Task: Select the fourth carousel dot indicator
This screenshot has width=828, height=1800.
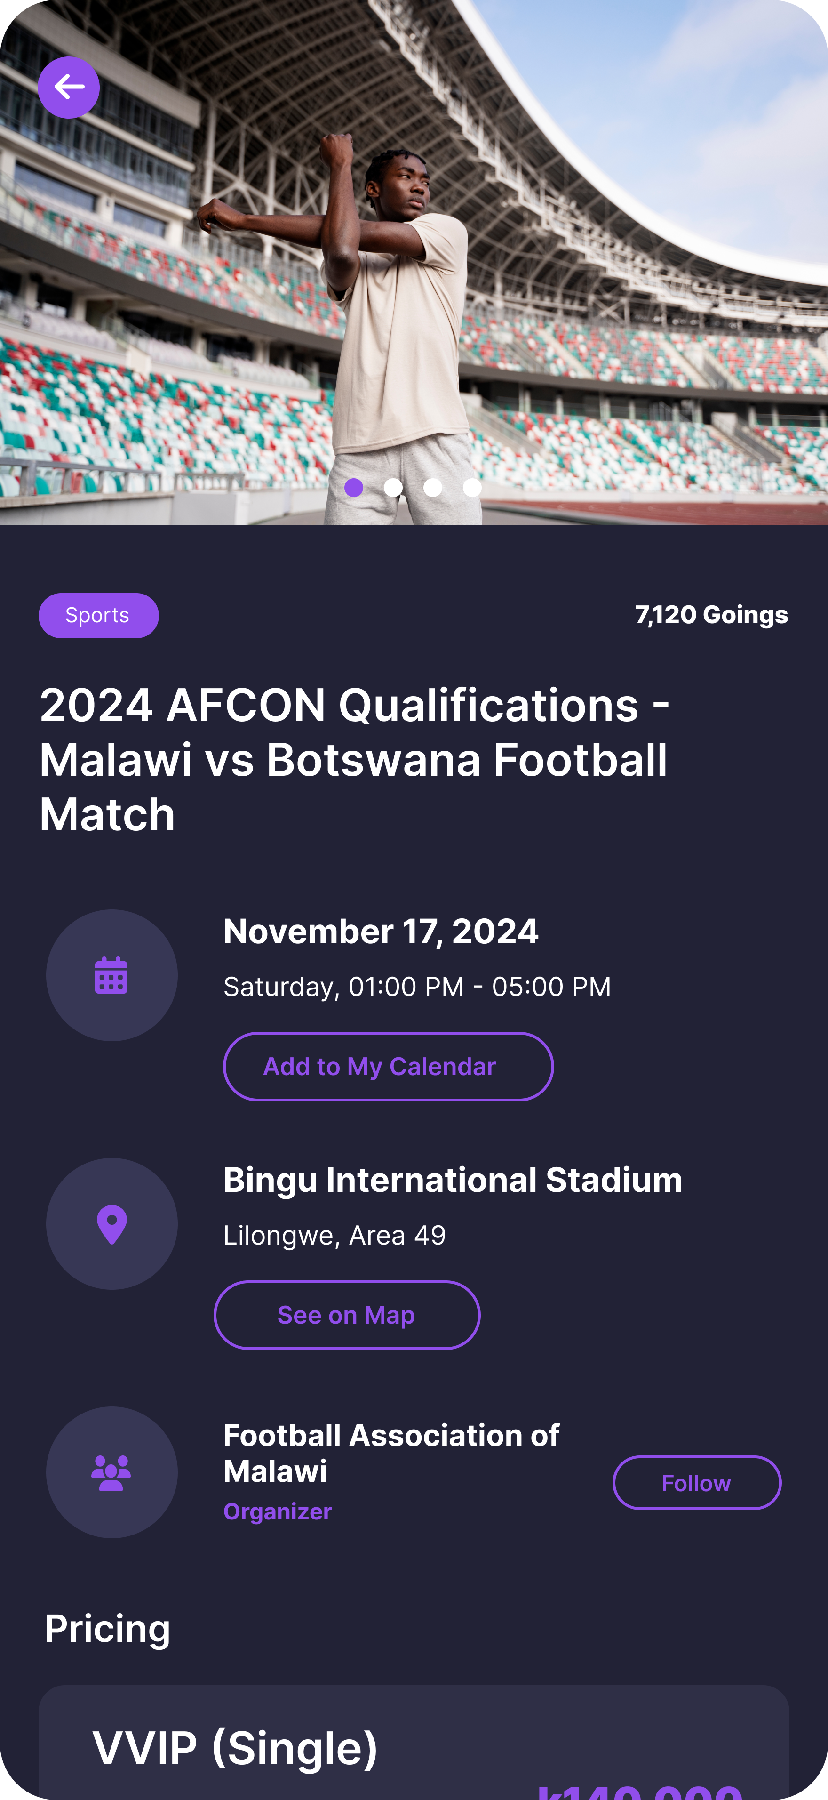Action: pyautogui.click(x=472, y=487)
